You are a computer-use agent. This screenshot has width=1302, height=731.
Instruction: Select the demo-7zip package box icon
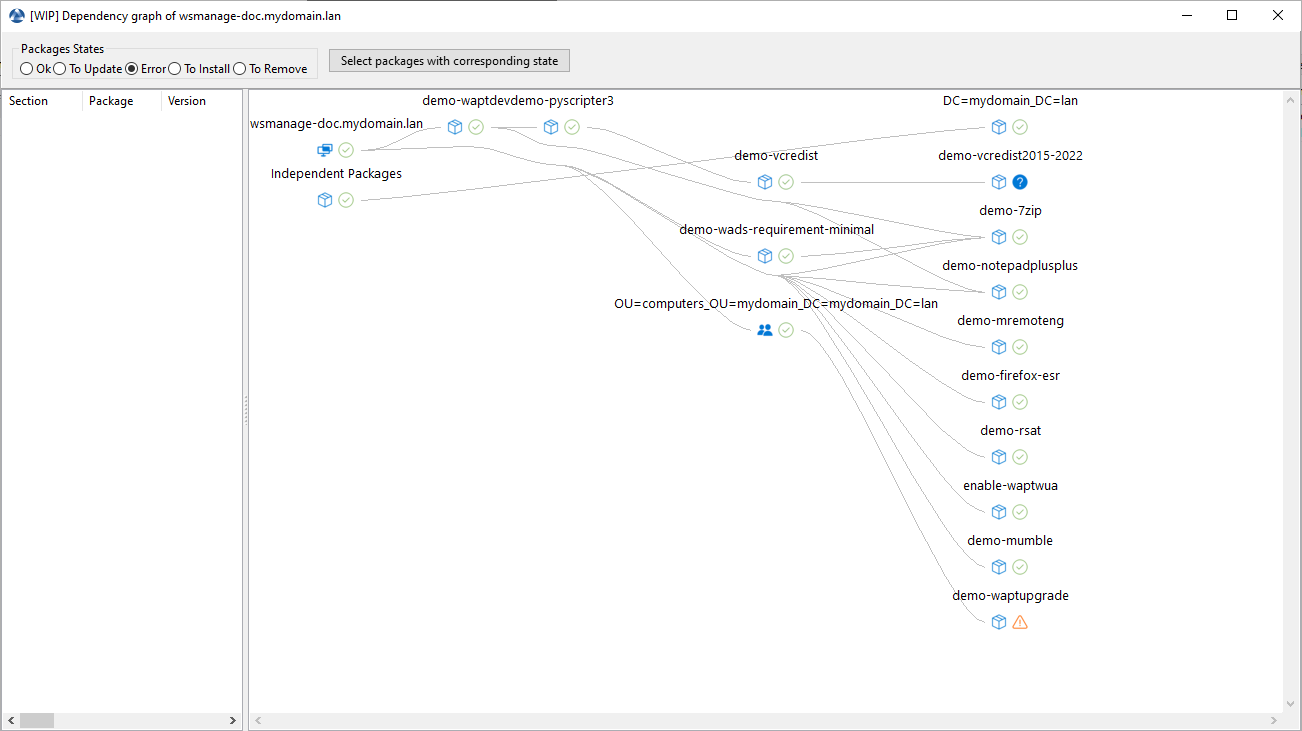pos(998,237)
